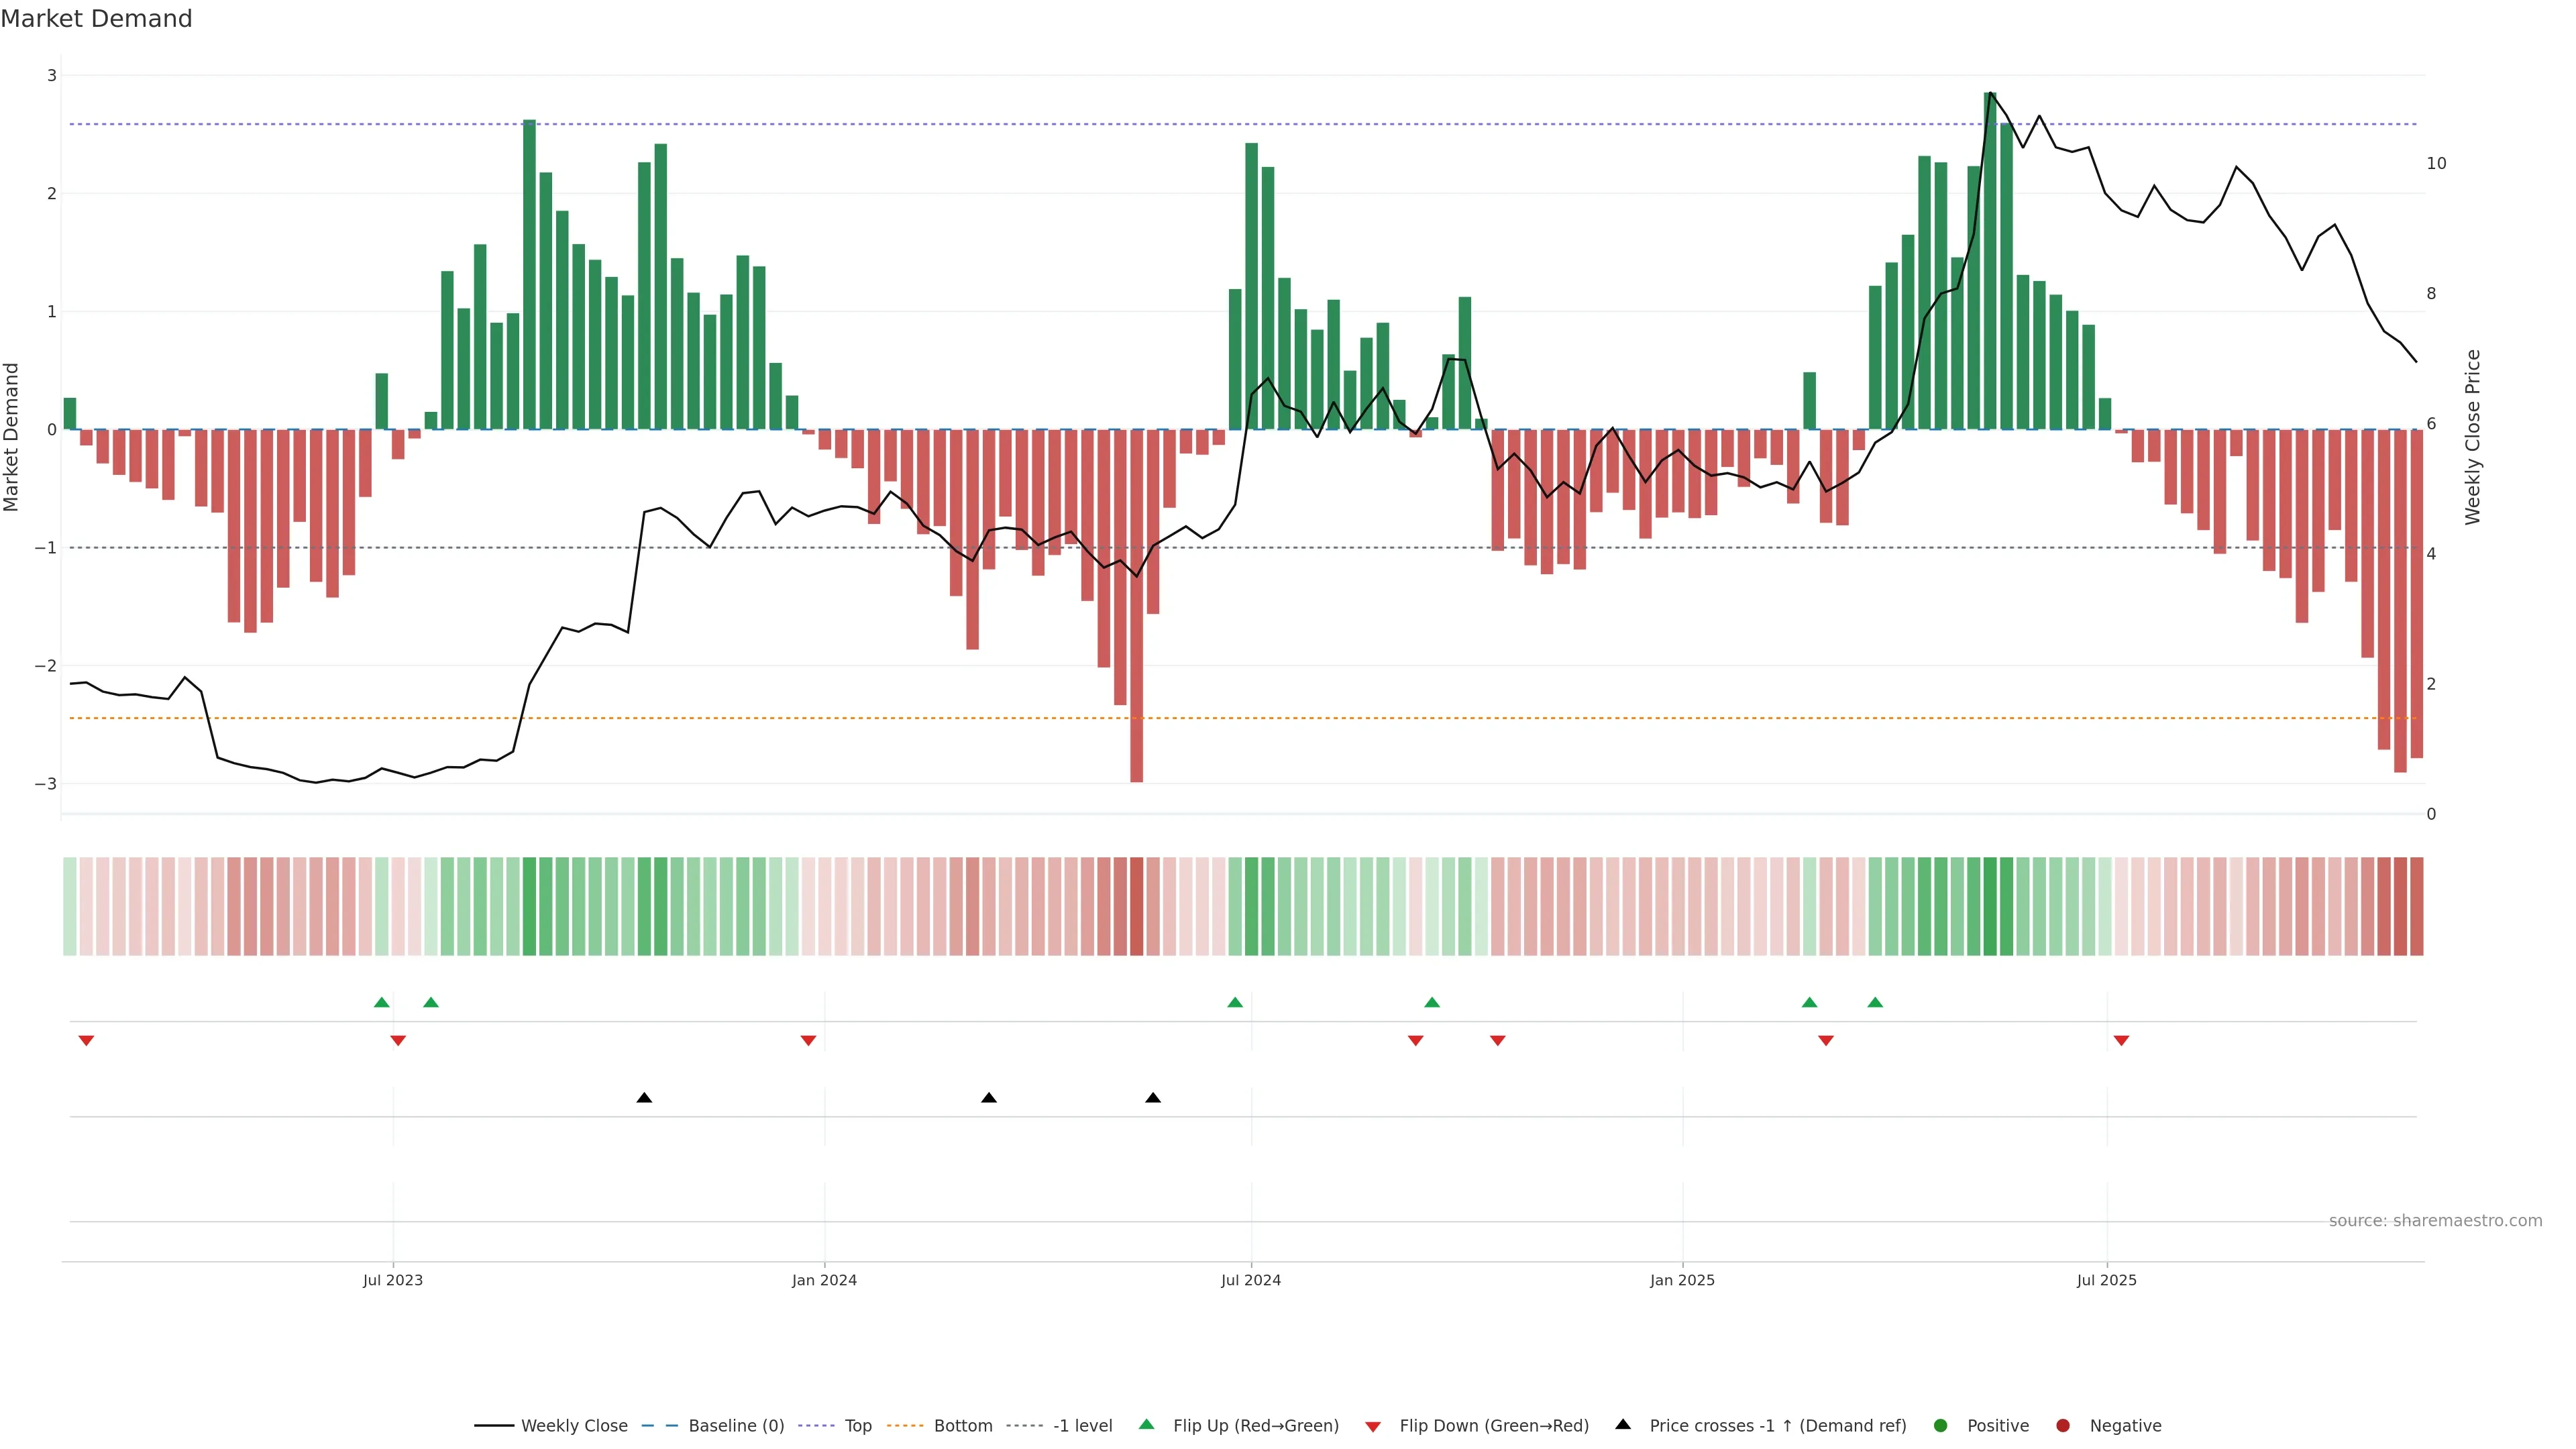Click the source: sharemaestro.com text
2576x1449 pixels.
2435,1220
